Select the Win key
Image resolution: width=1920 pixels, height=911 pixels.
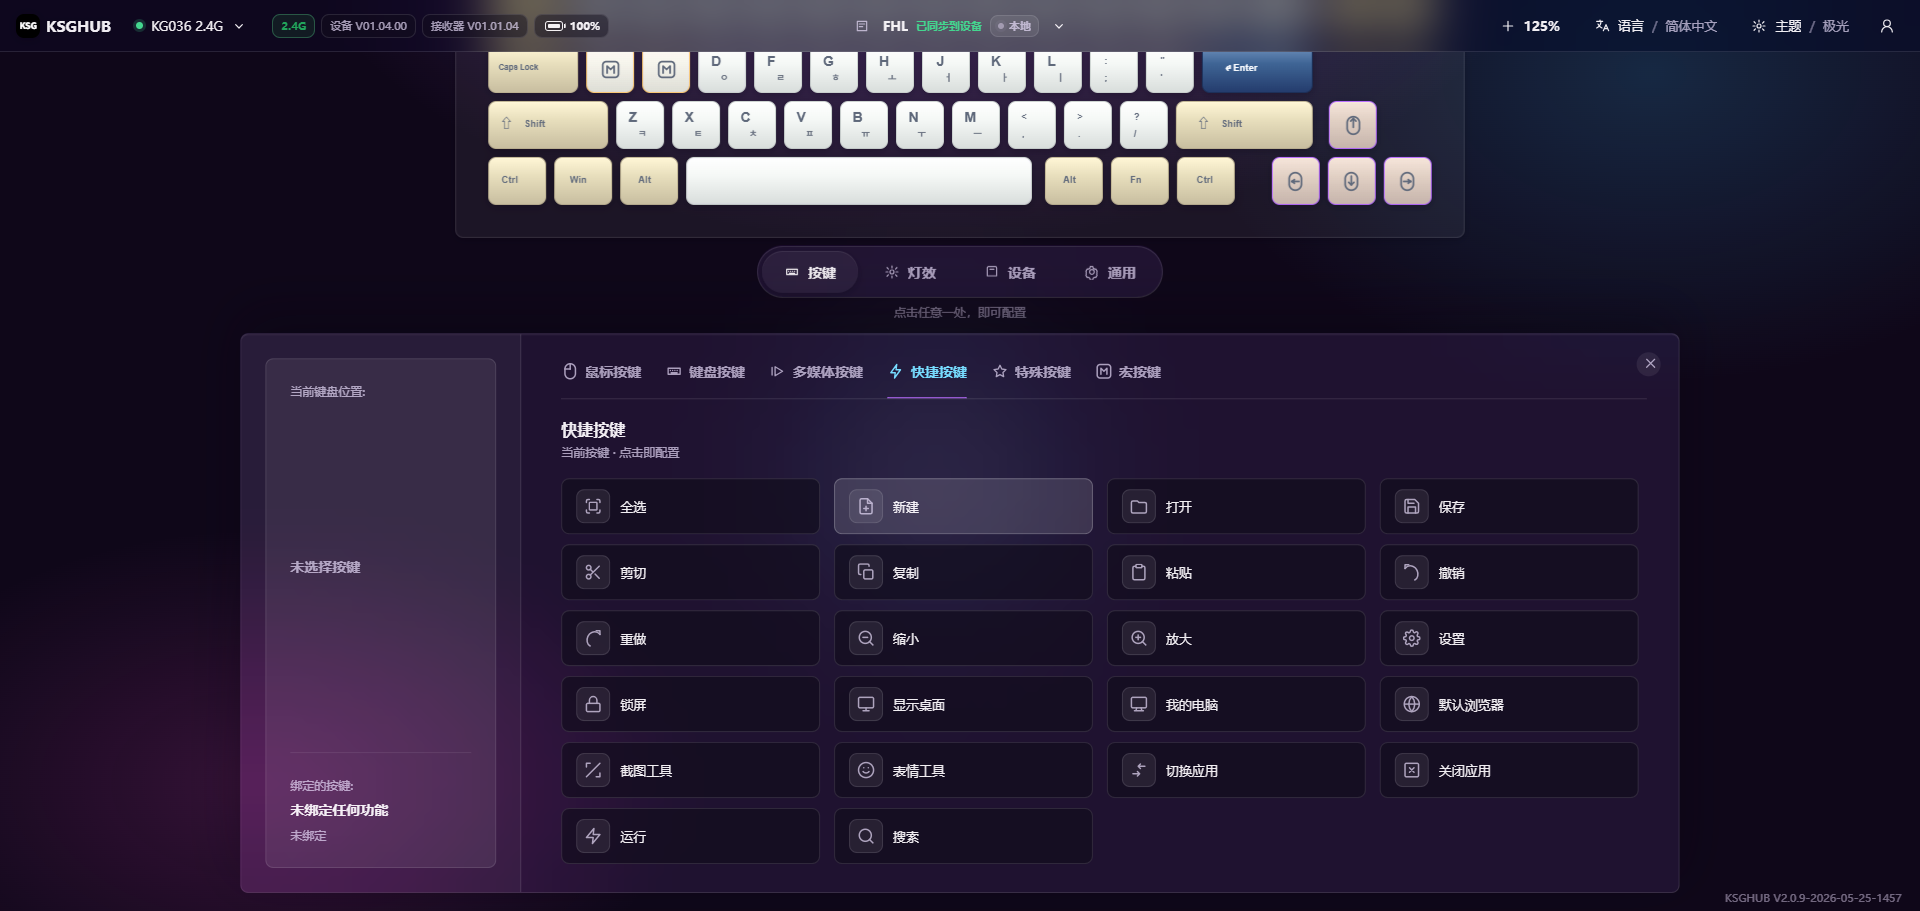click(582, 181)
